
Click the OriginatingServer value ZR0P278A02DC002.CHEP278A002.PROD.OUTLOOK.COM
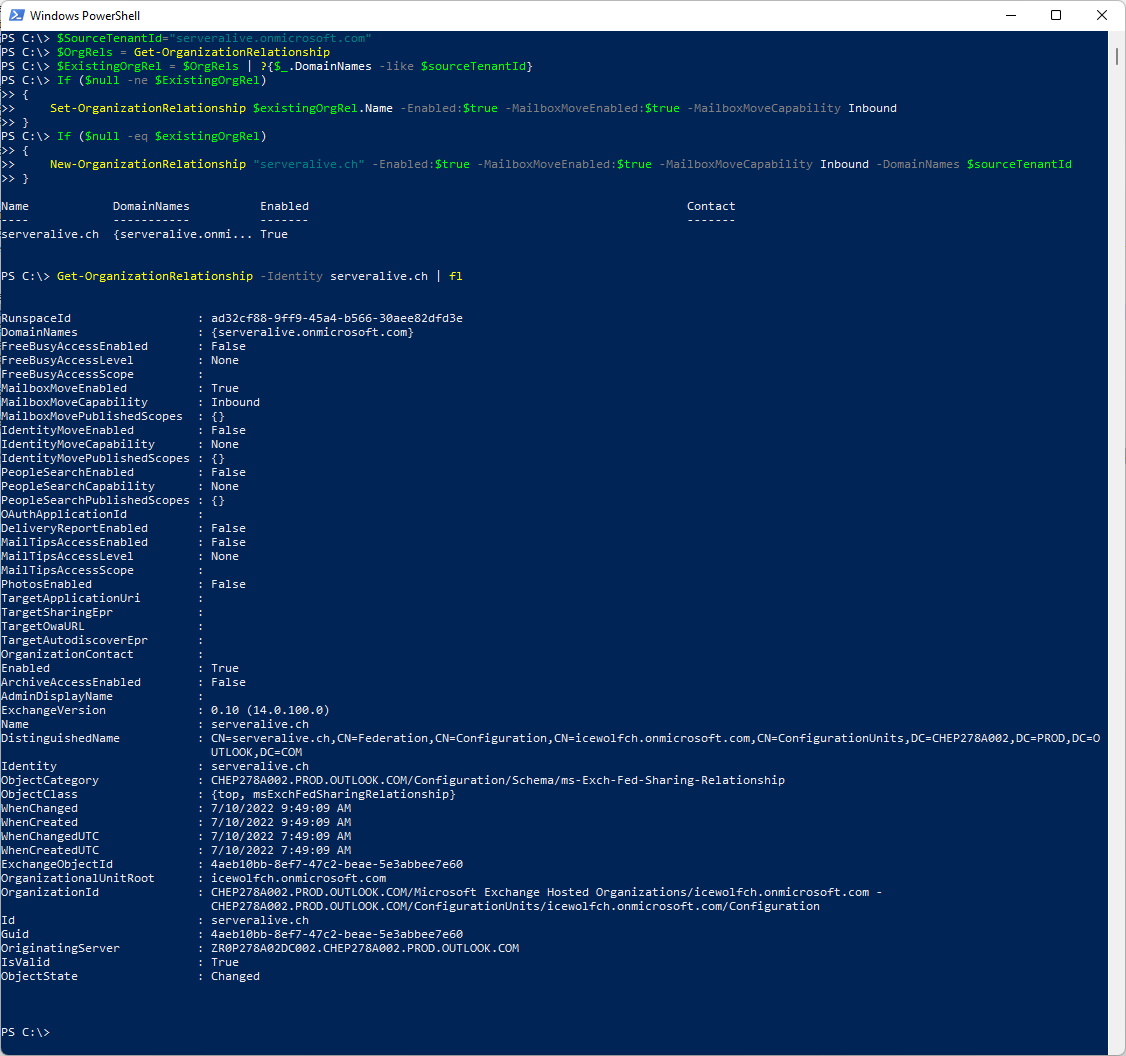coord(365,948)
